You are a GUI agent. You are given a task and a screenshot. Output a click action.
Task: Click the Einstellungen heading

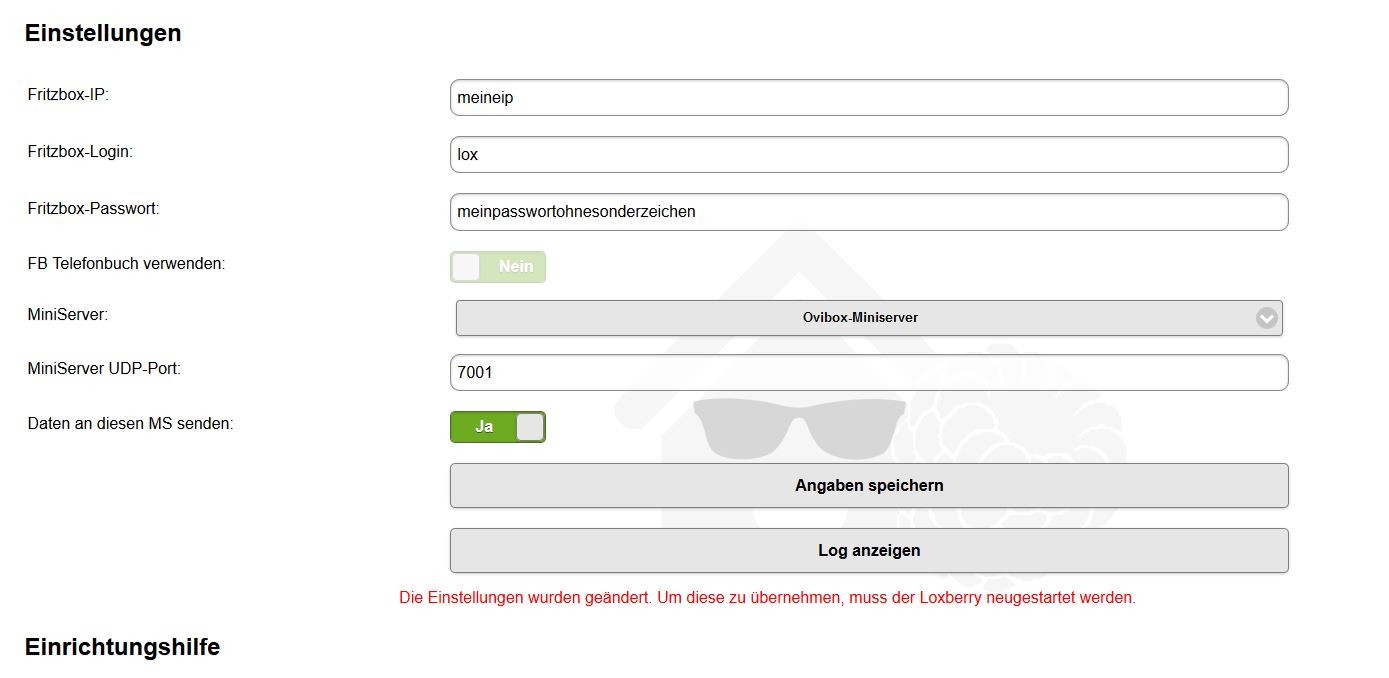[x=103, y=33]
